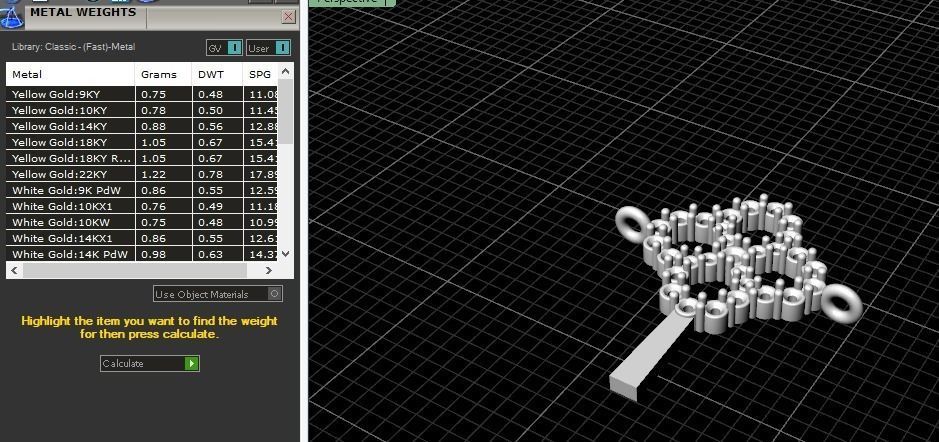The height and width of the screenshot is (442, 939).
Task: Toggle Use Object Materials option
Action: [217, 294]
